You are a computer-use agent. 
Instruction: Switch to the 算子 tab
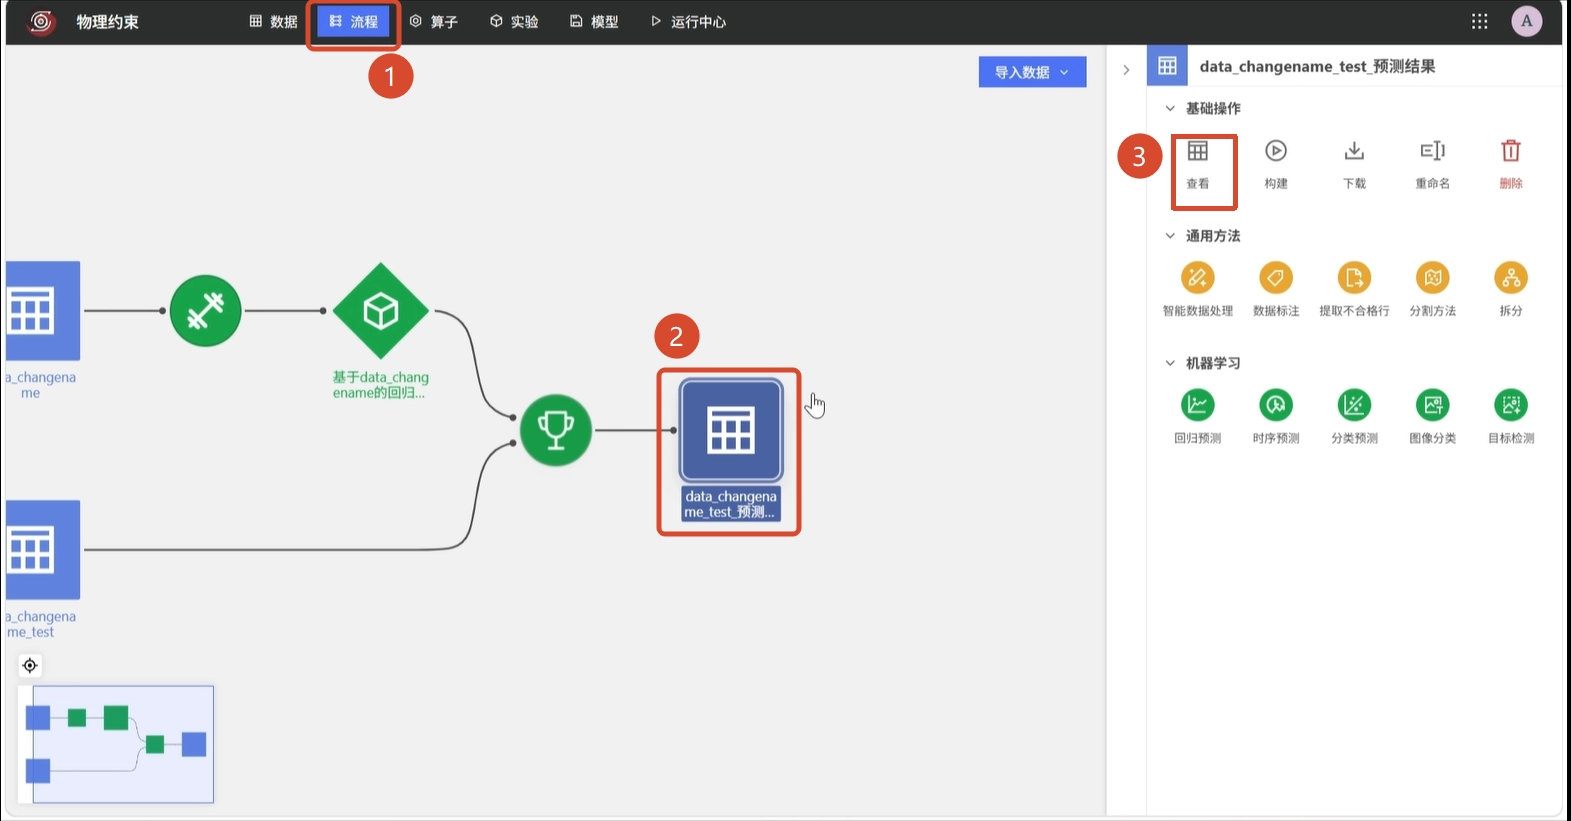434,21
